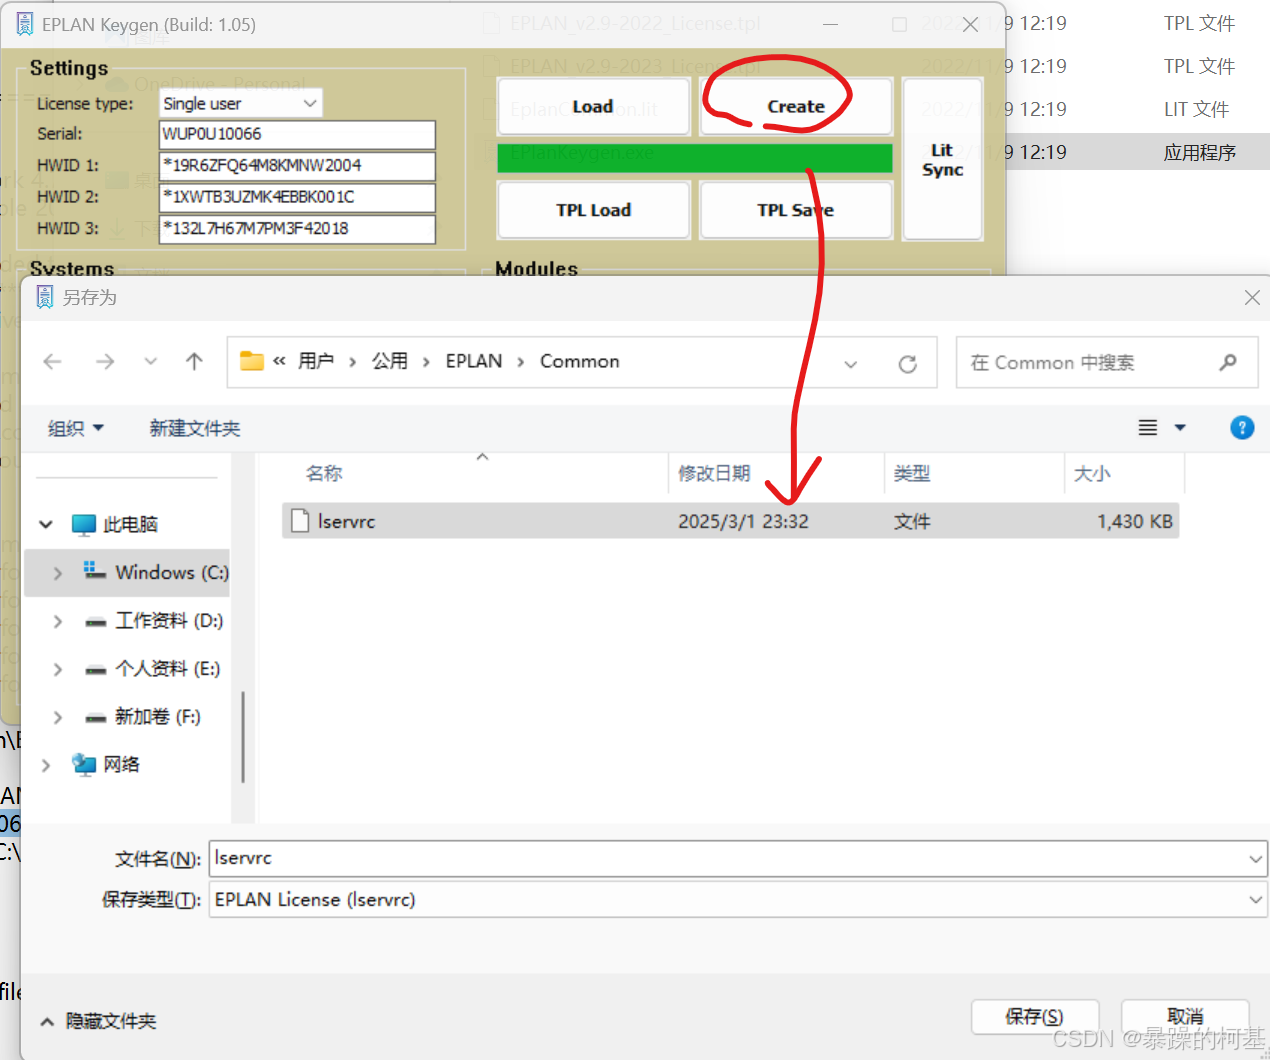Click the search magnifier icon
Viewport: 1270px width, 1060px height.
point(1228,362)
